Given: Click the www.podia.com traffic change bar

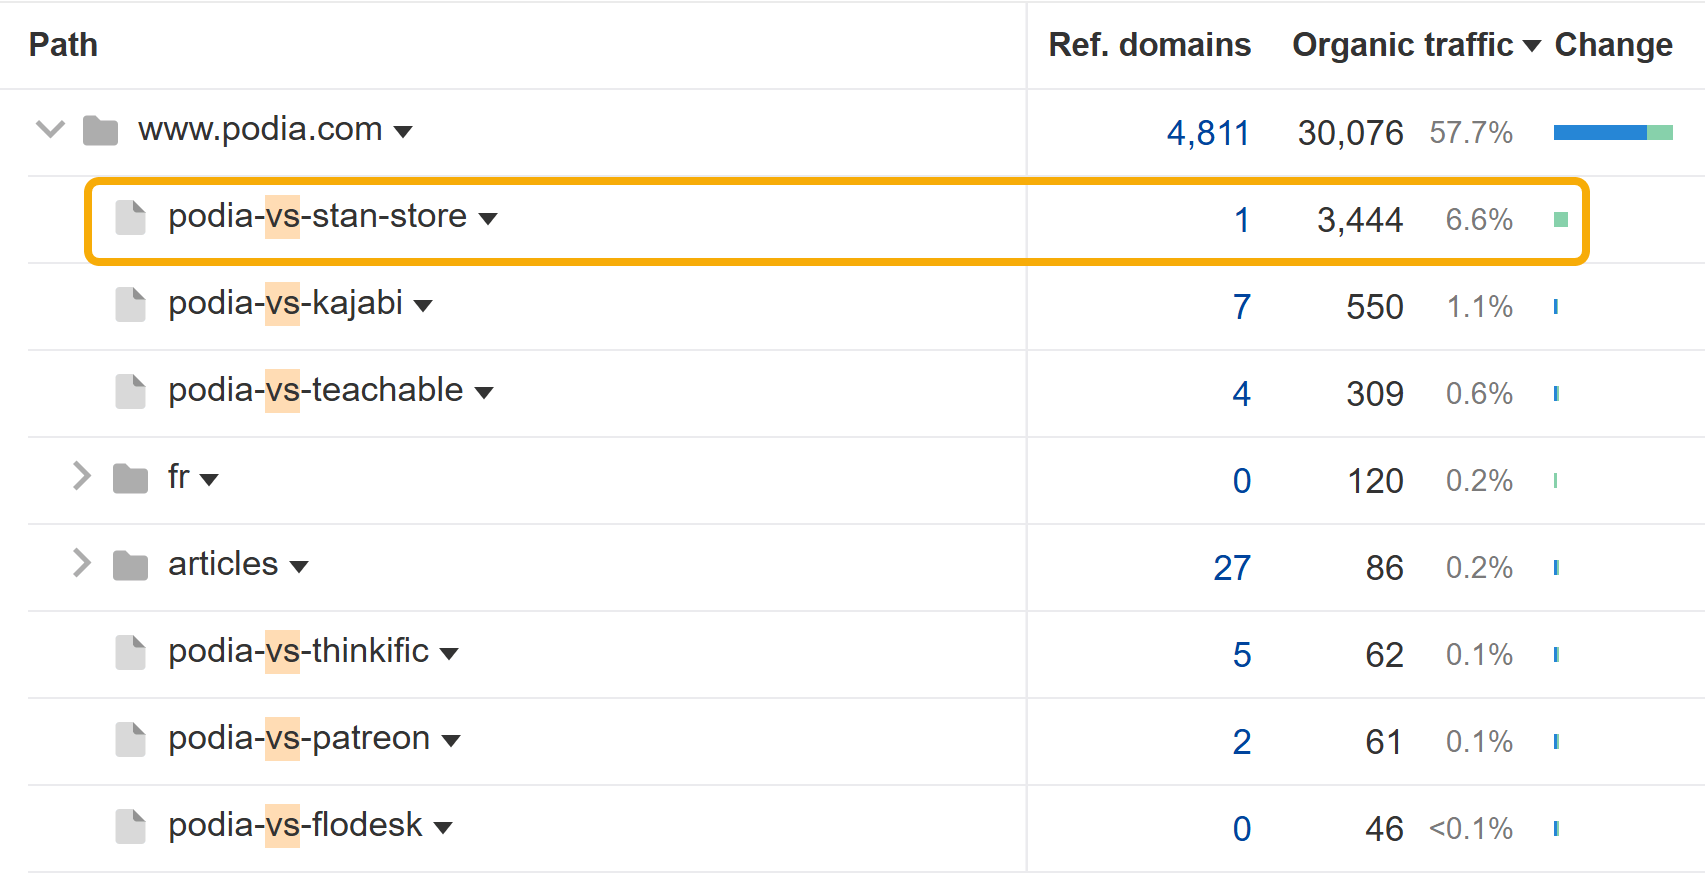Looking at the screenshot, I should coord(1612,133).
